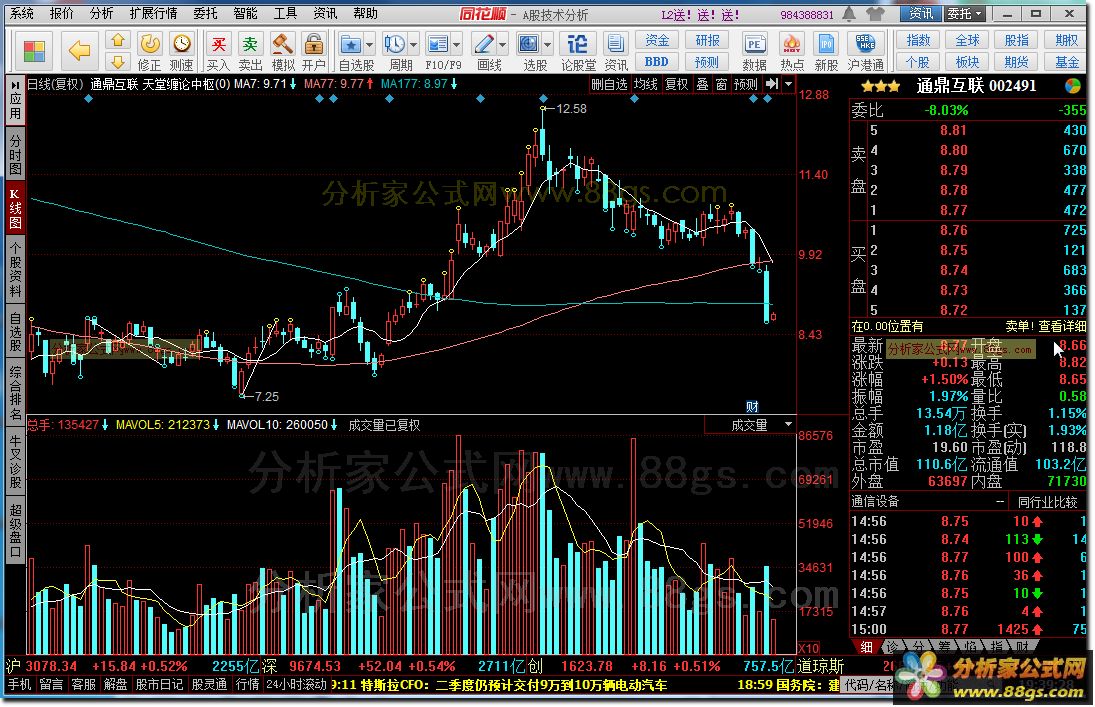
Task: Open the 分析 menu
Action: (x=101, y=13)
